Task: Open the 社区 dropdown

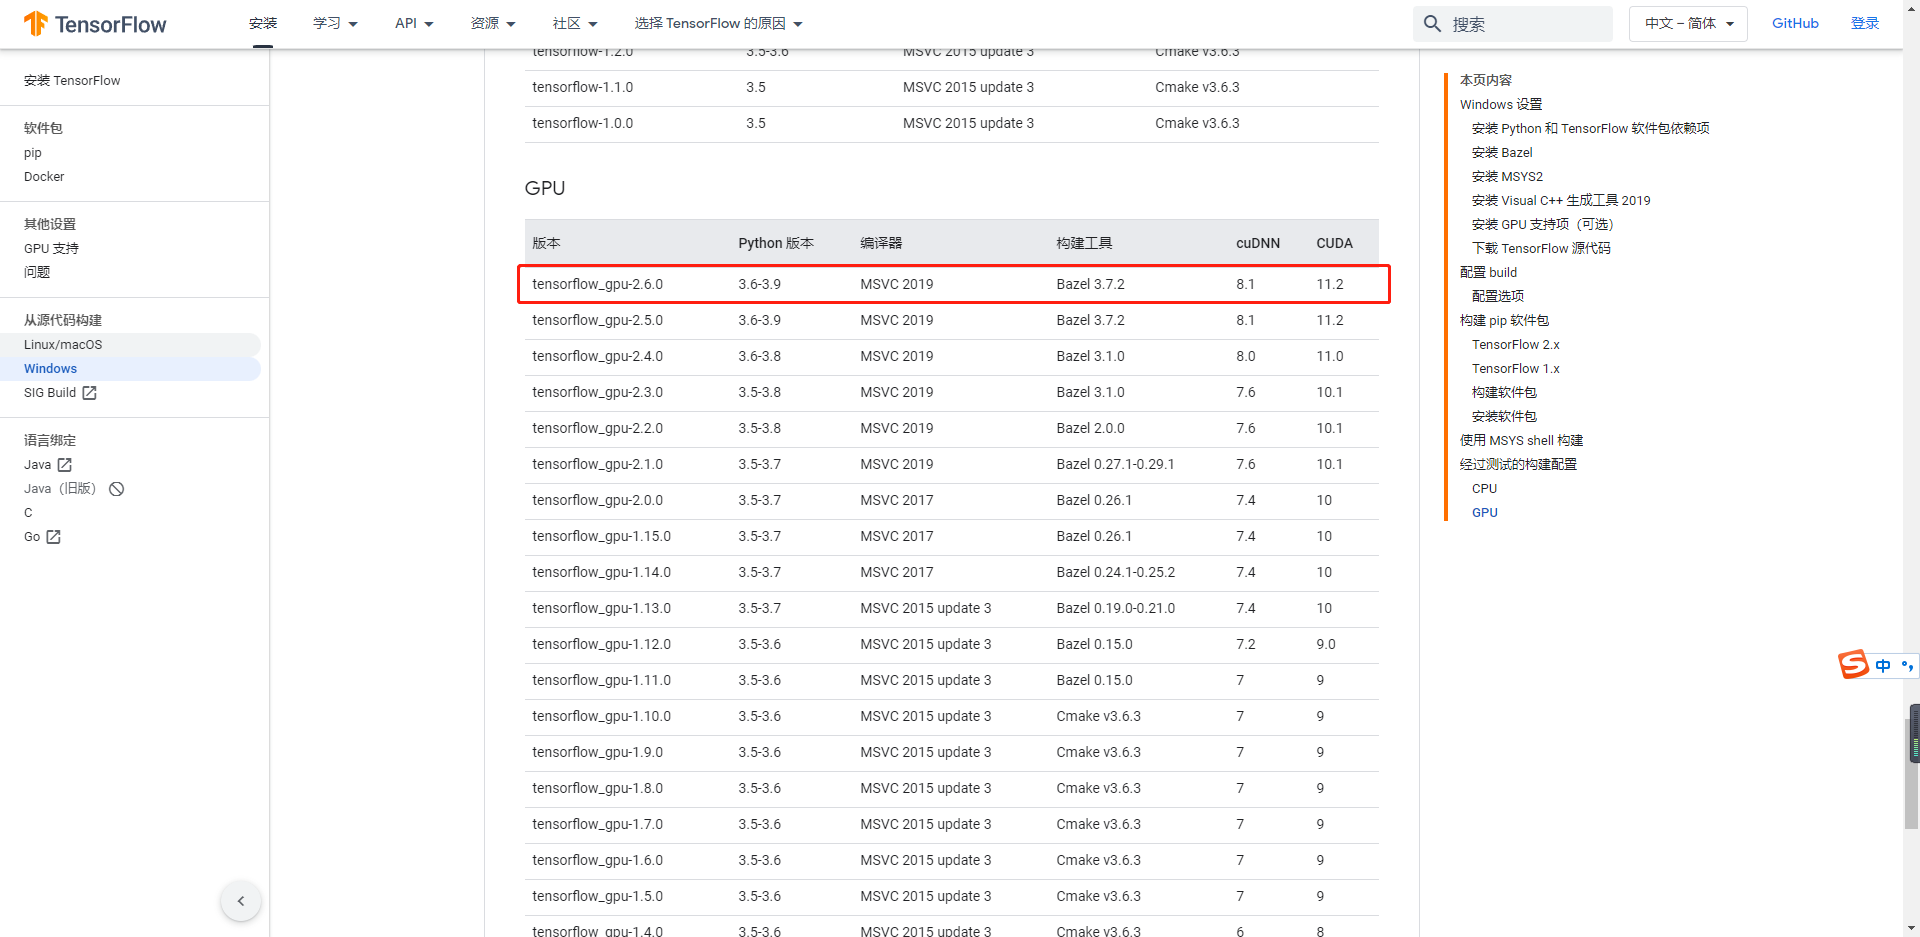Action: pyautogui.click(x=575, y=23)
